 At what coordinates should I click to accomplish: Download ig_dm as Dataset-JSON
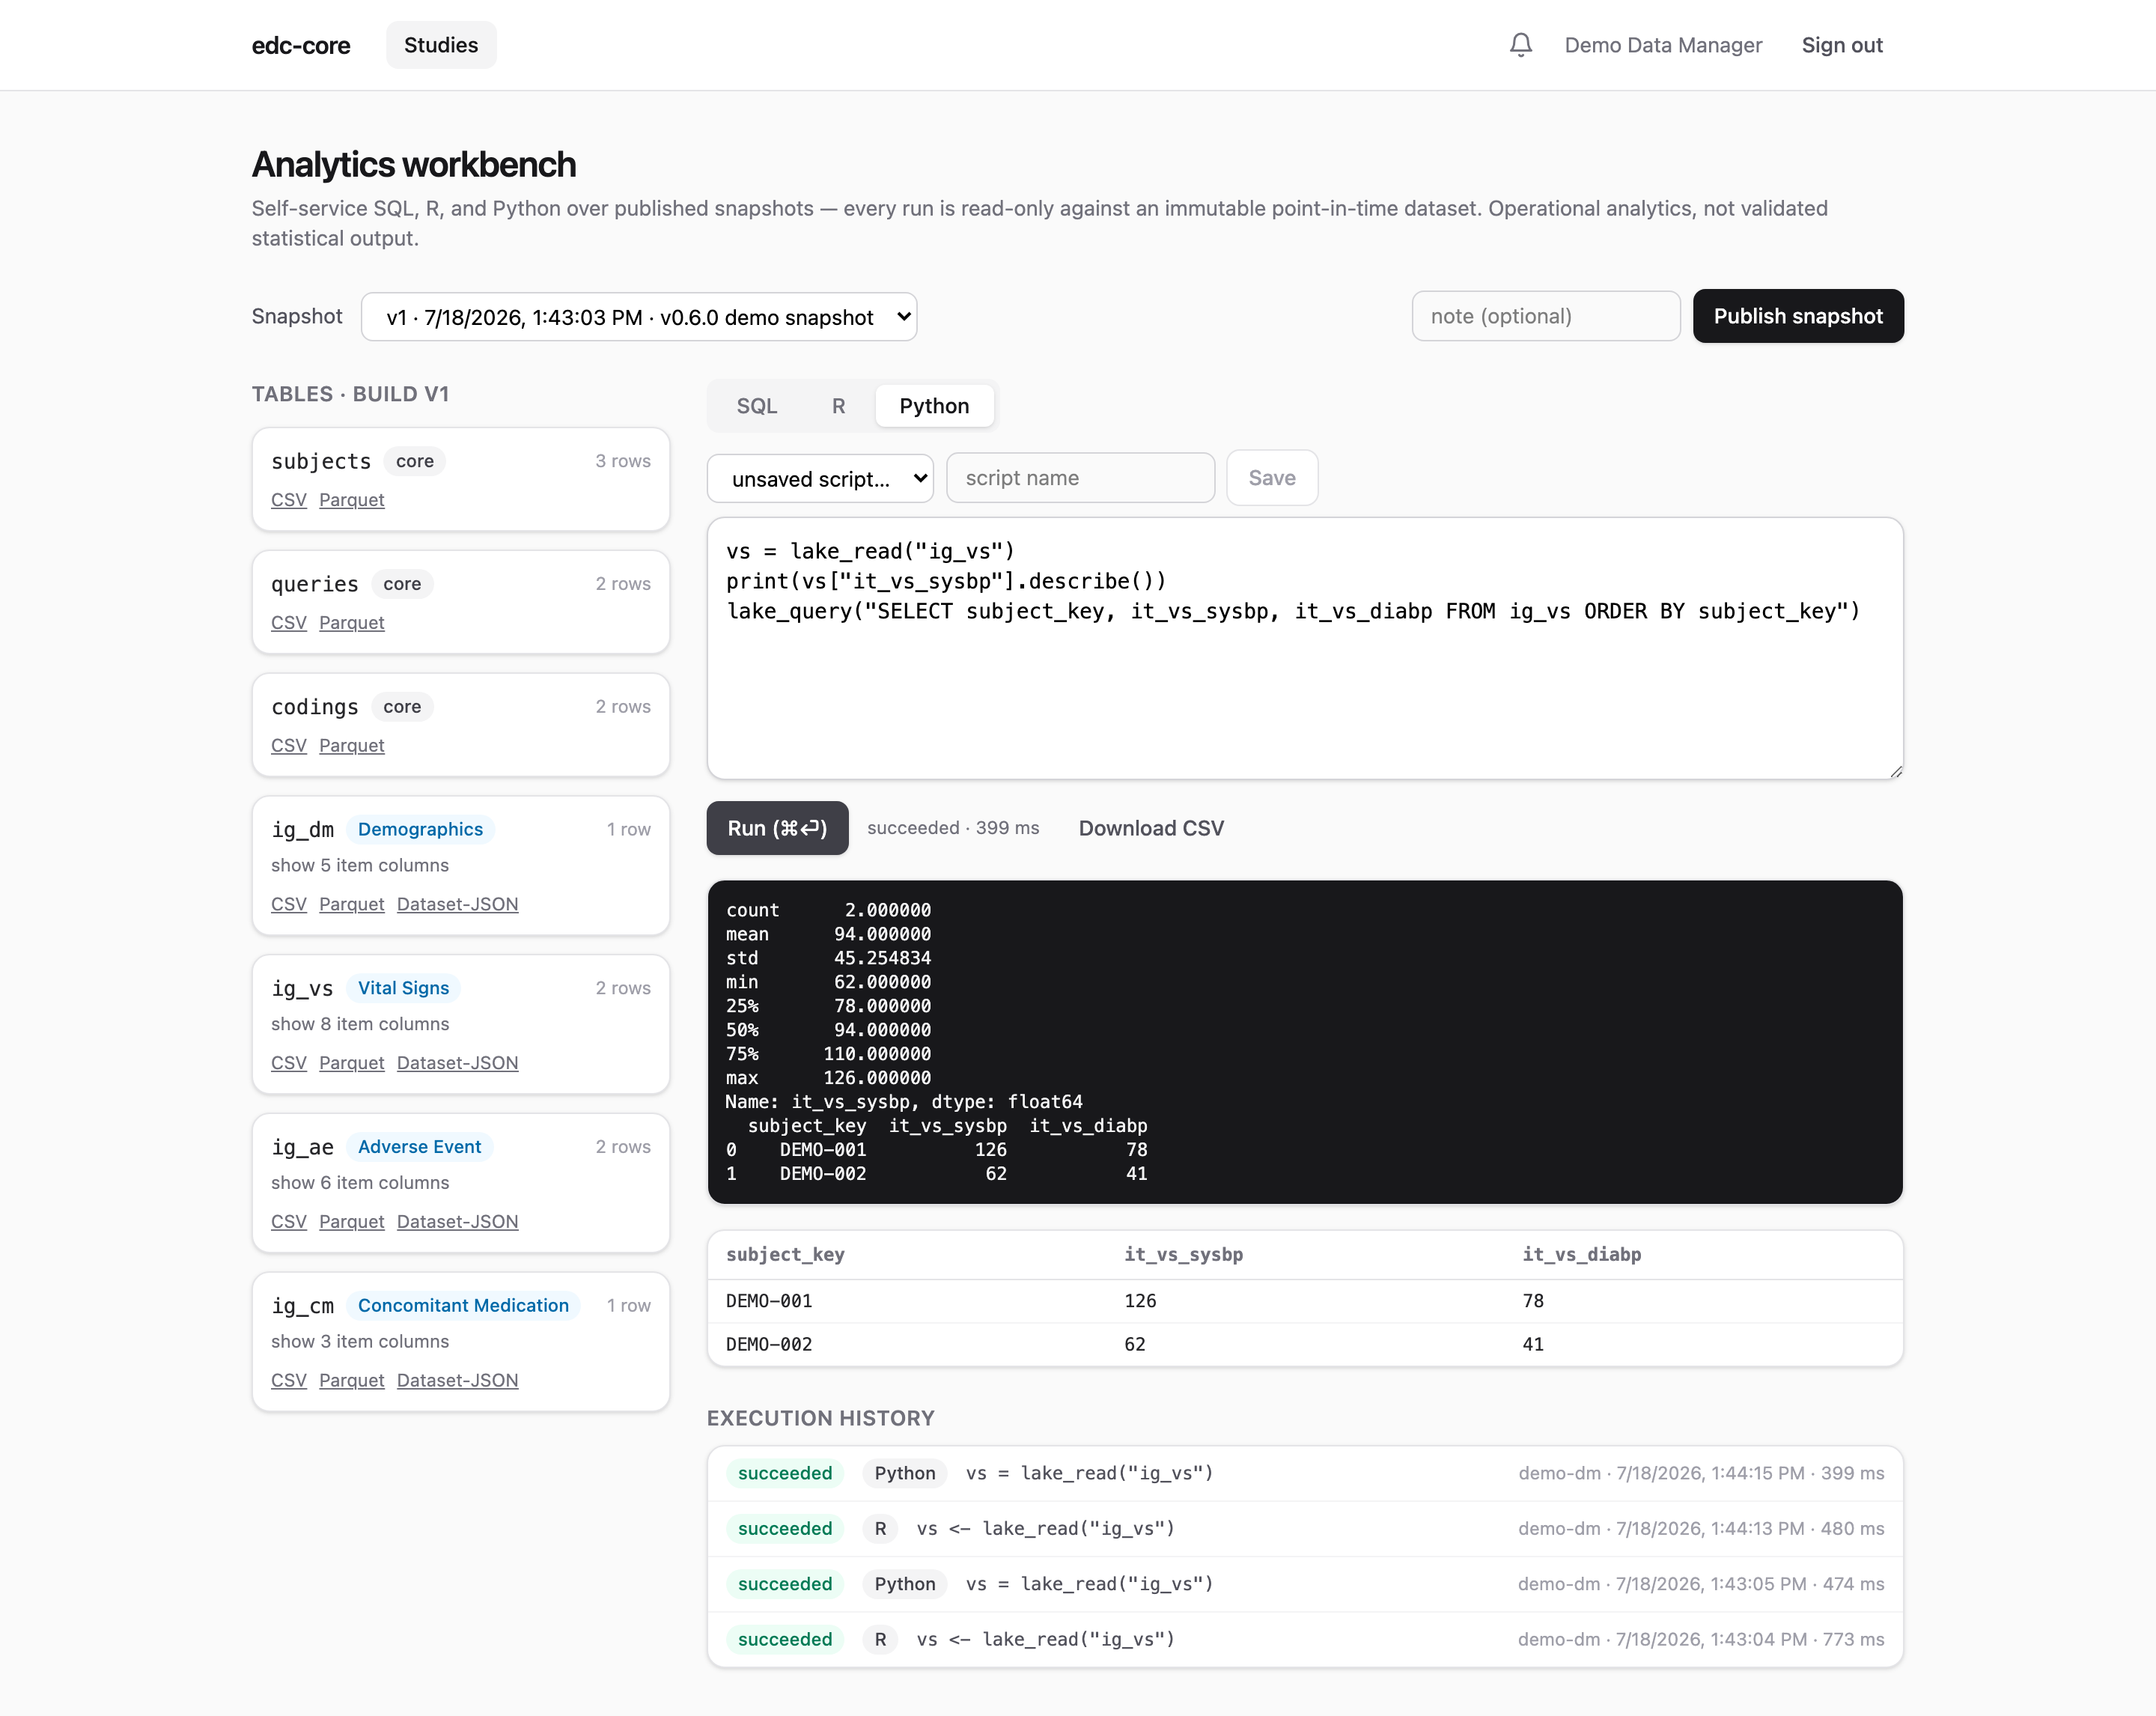pyautogui.click(x=457, y=904)
